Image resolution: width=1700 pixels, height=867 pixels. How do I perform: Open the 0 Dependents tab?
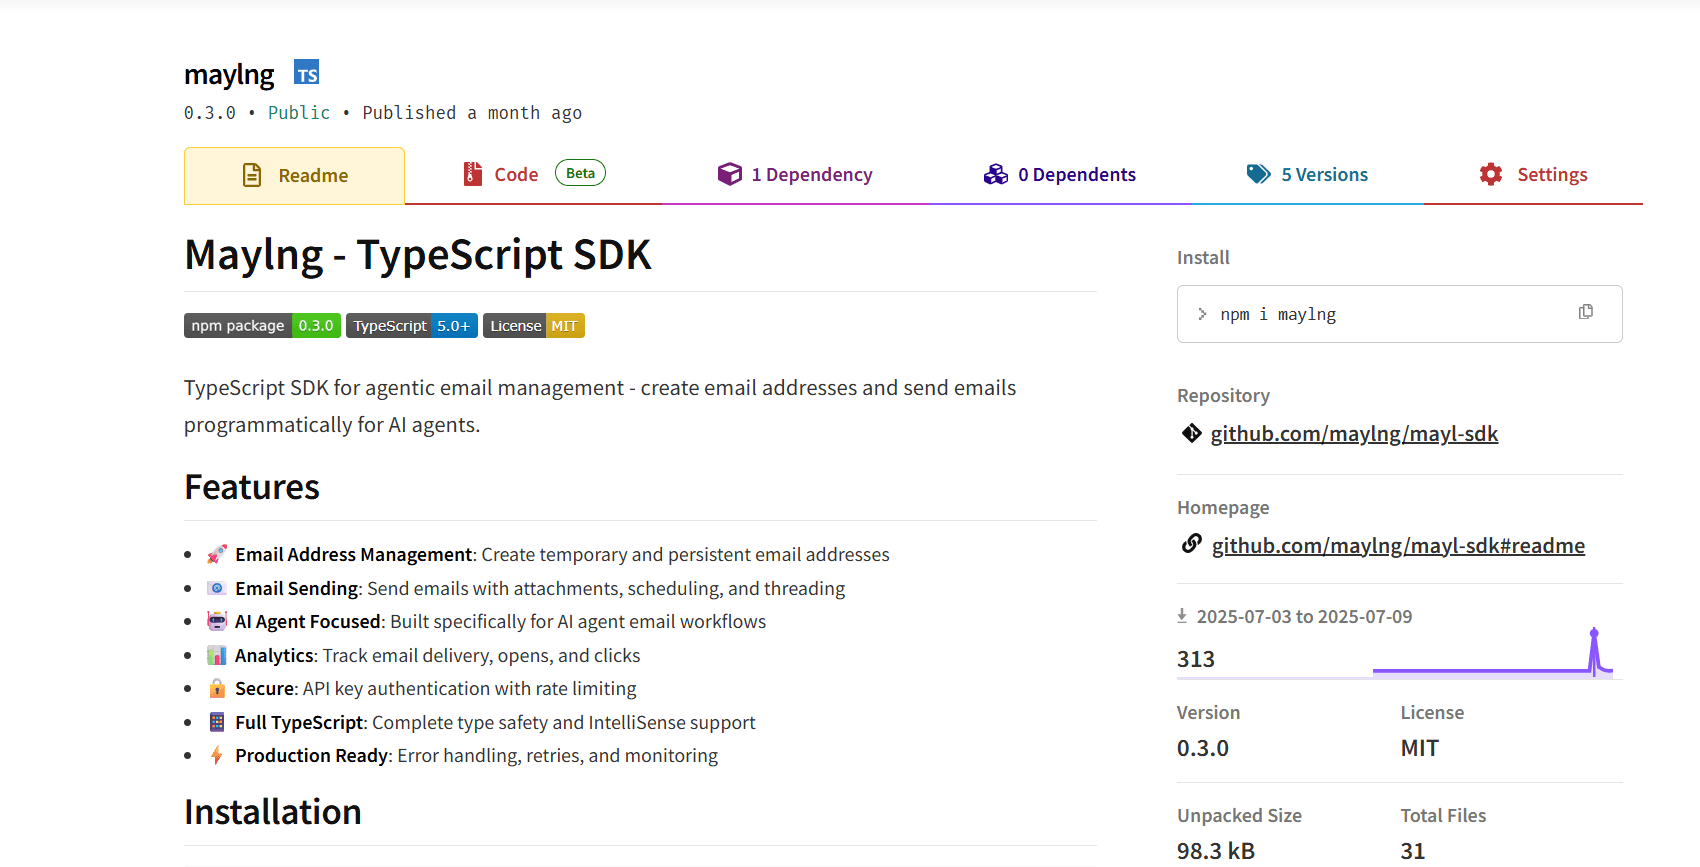[x=1060, y=175]
